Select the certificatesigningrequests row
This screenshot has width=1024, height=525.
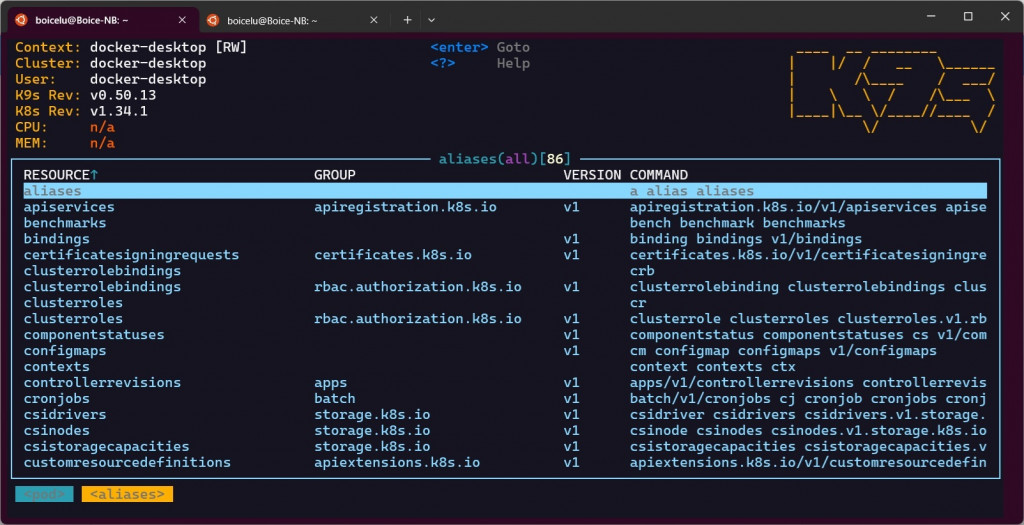click(505, 255)
